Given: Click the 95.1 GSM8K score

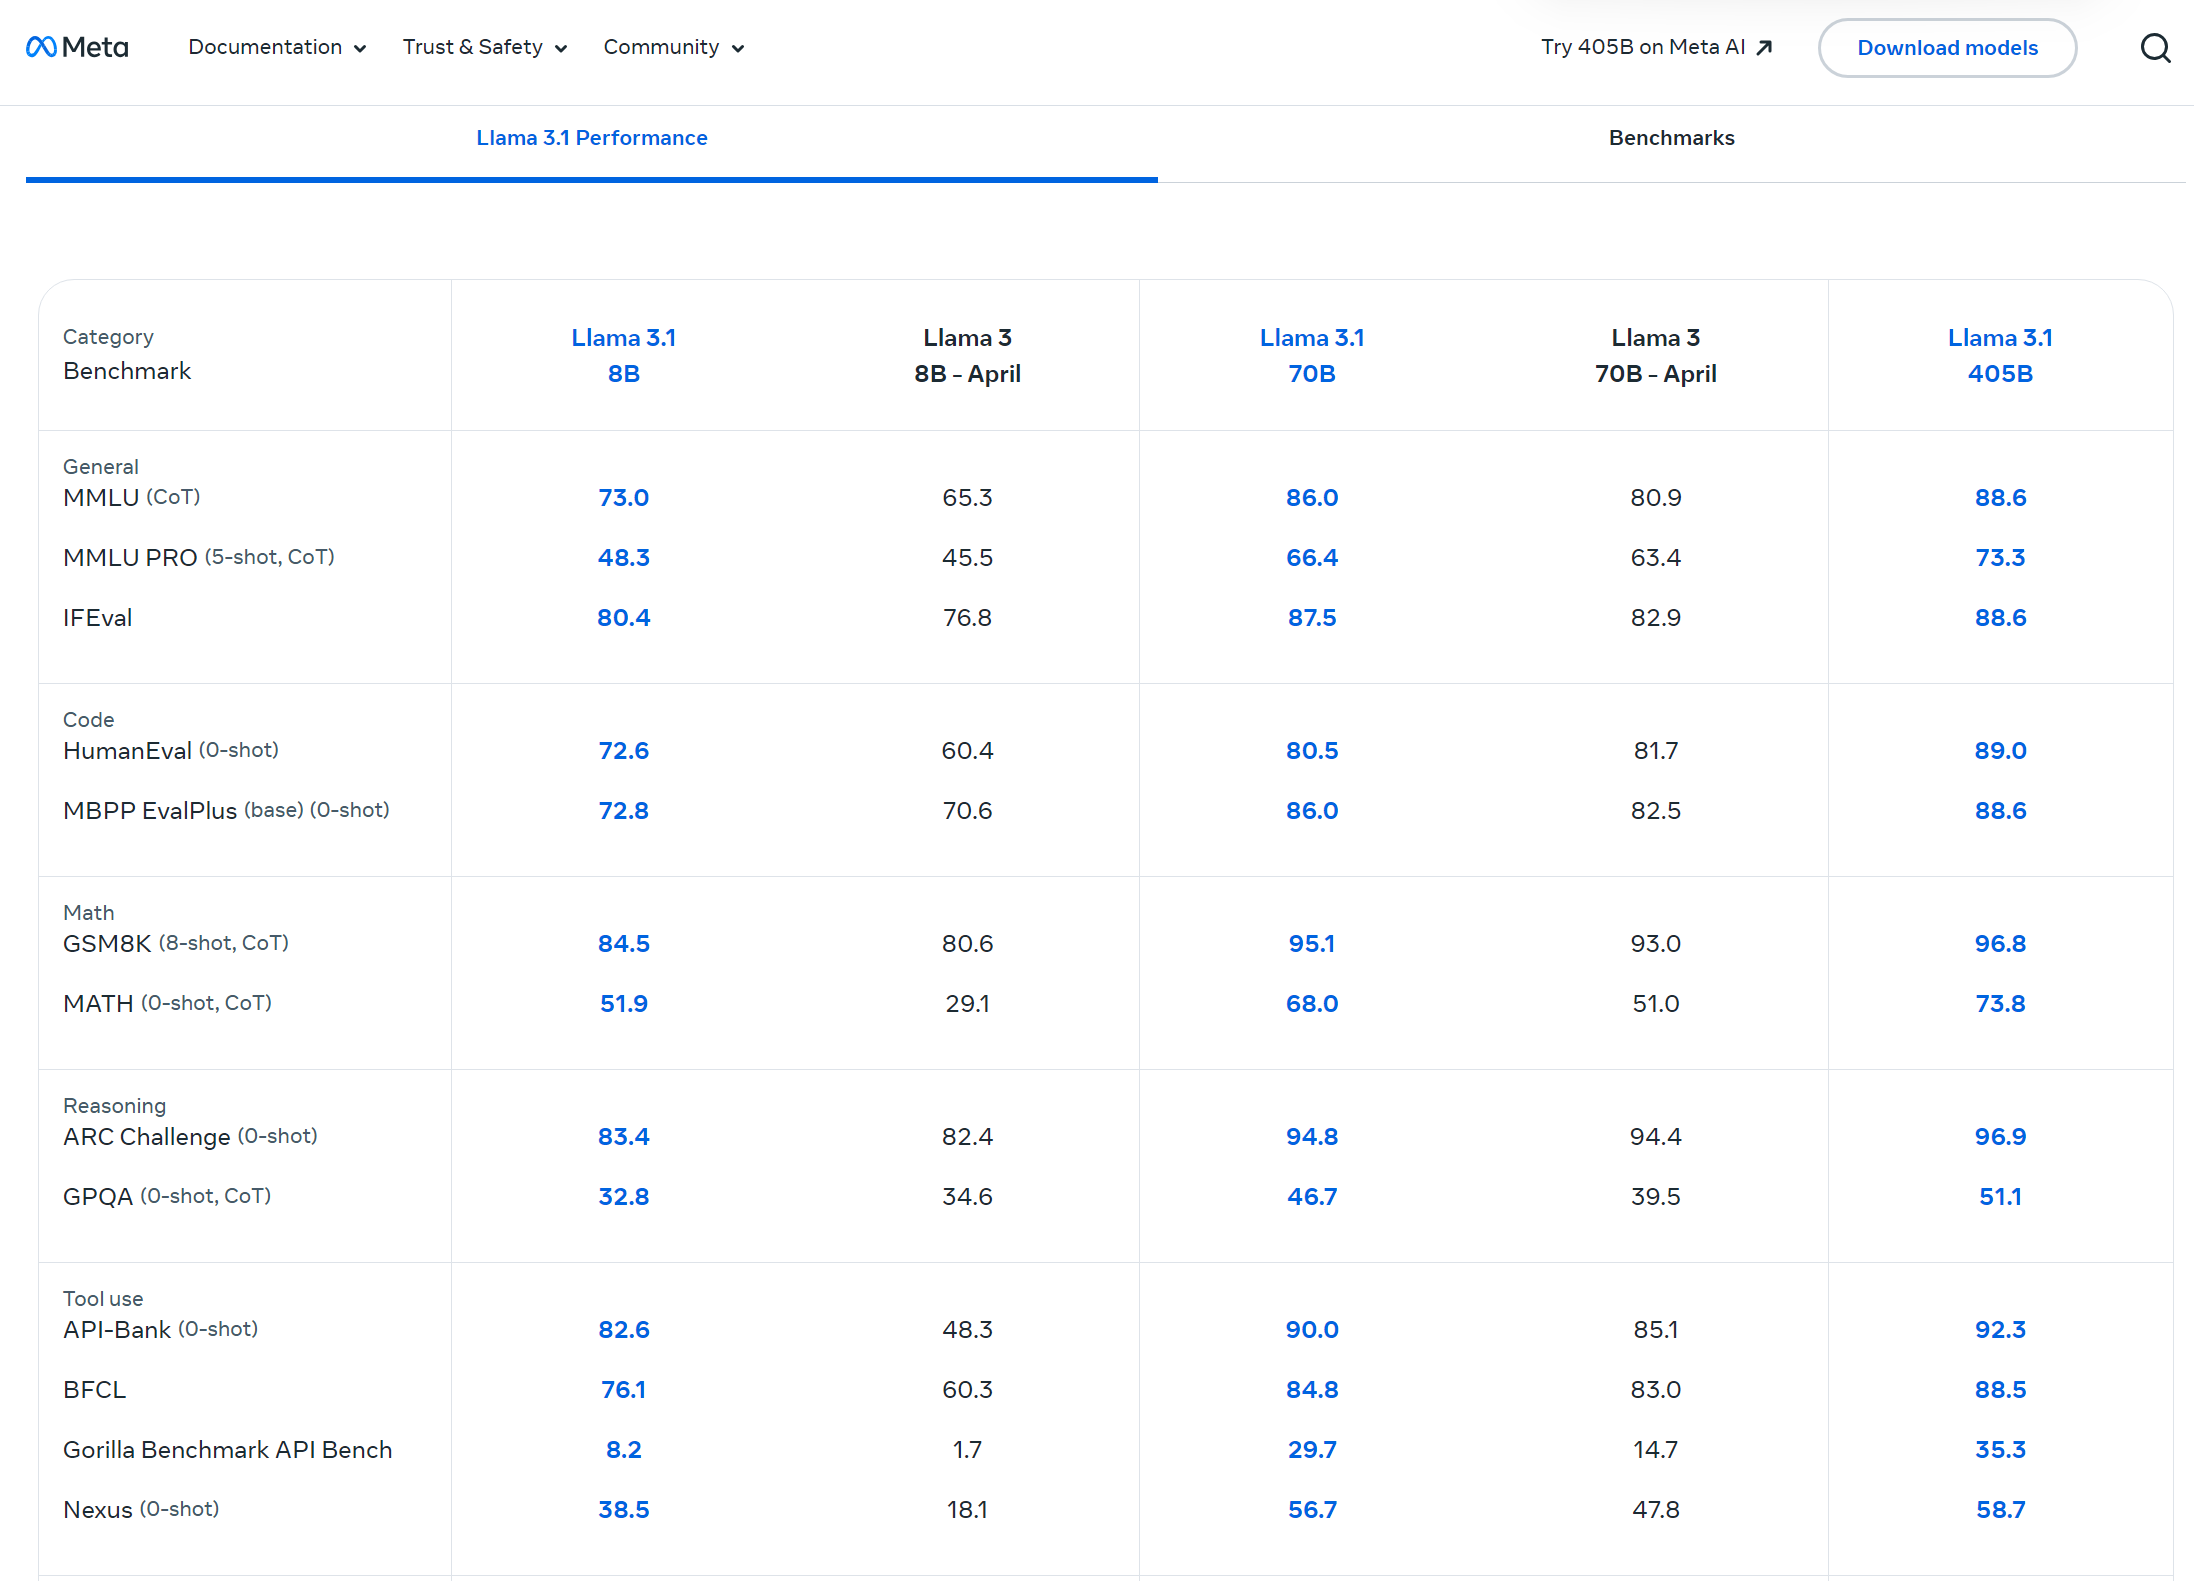Looking at the screenshot, I should pyautogui.click(x=1312, y=943).
